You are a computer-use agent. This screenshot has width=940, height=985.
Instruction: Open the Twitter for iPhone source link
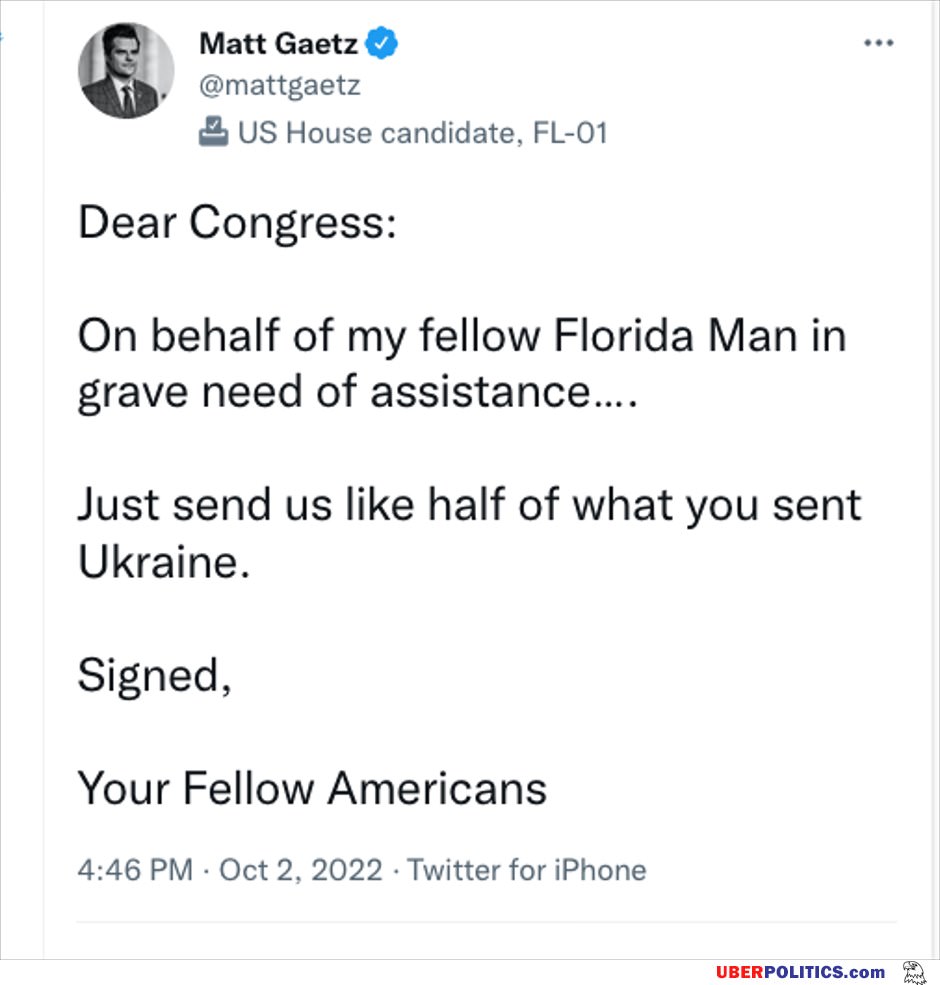point(527,869)
